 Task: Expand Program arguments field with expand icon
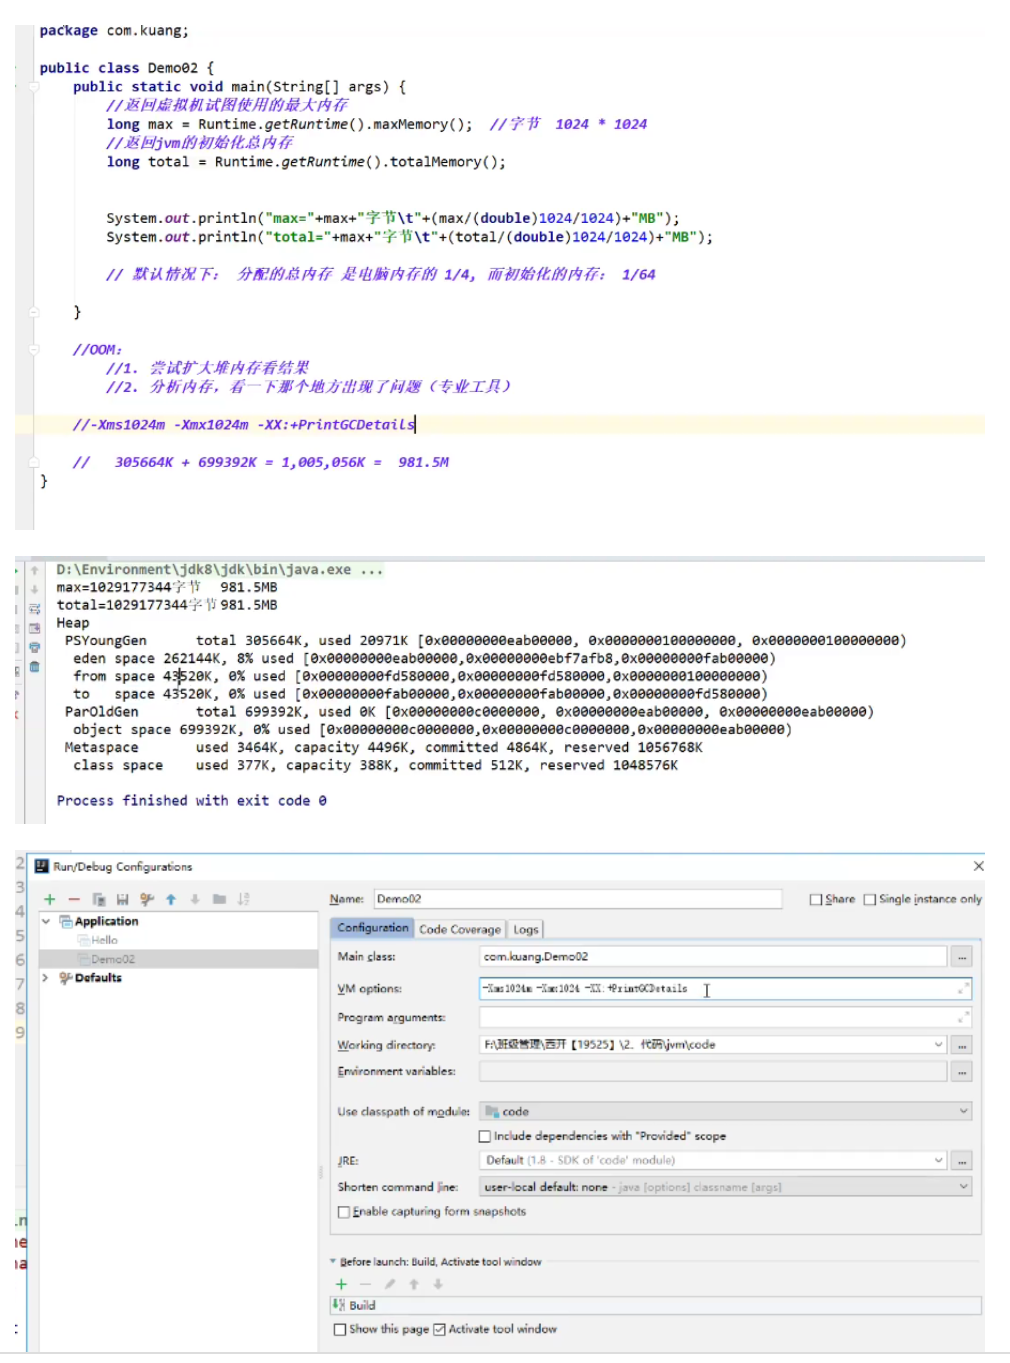pyautogui.click(x=963, y=1017)
